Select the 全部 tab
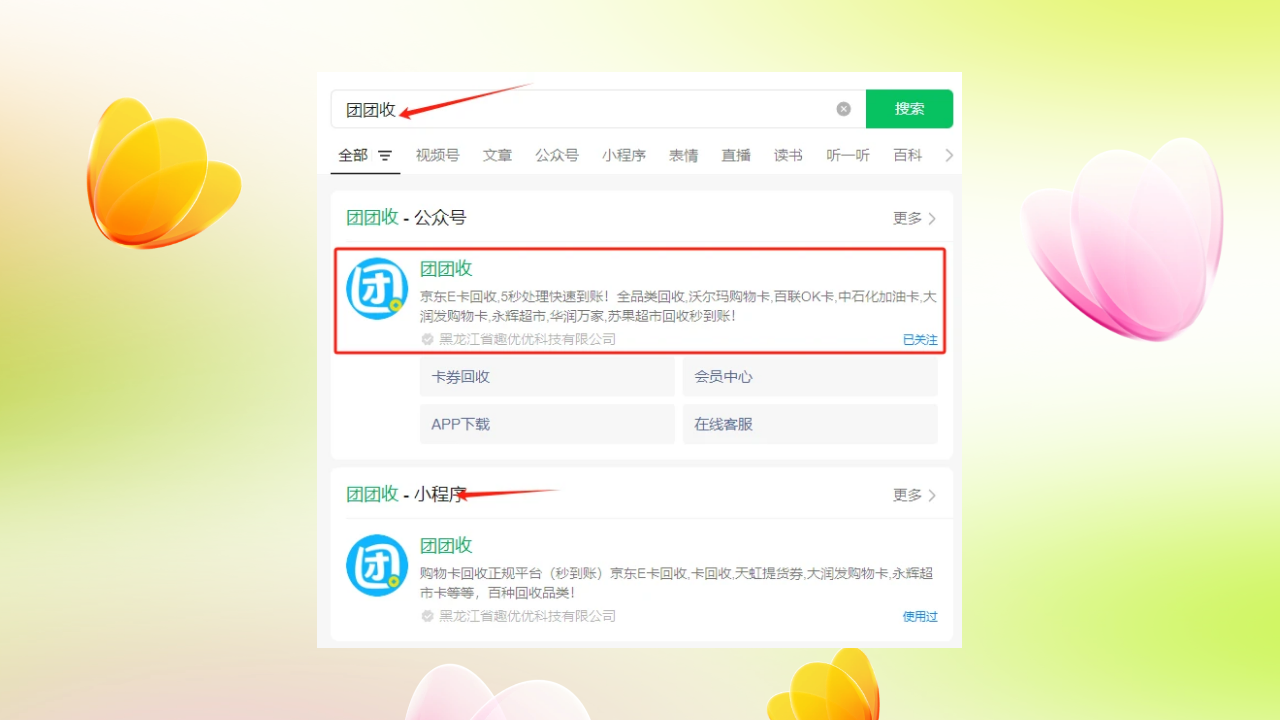This screenshot has width=1280, height=720. pyautogui.click(x=353, y=155)
